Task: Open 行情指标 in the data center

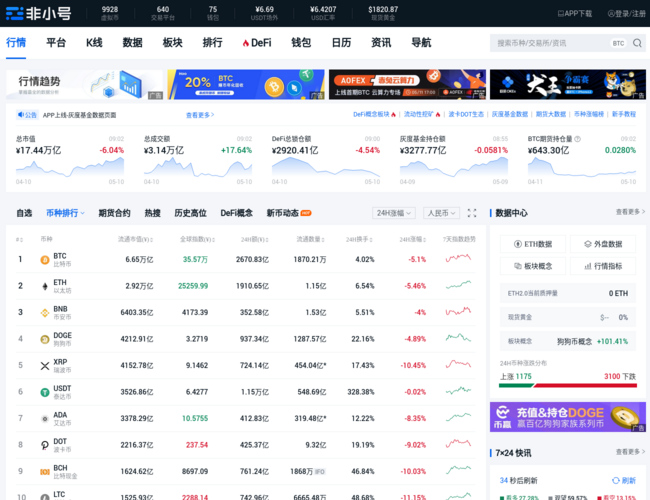Action: (603, 266)
